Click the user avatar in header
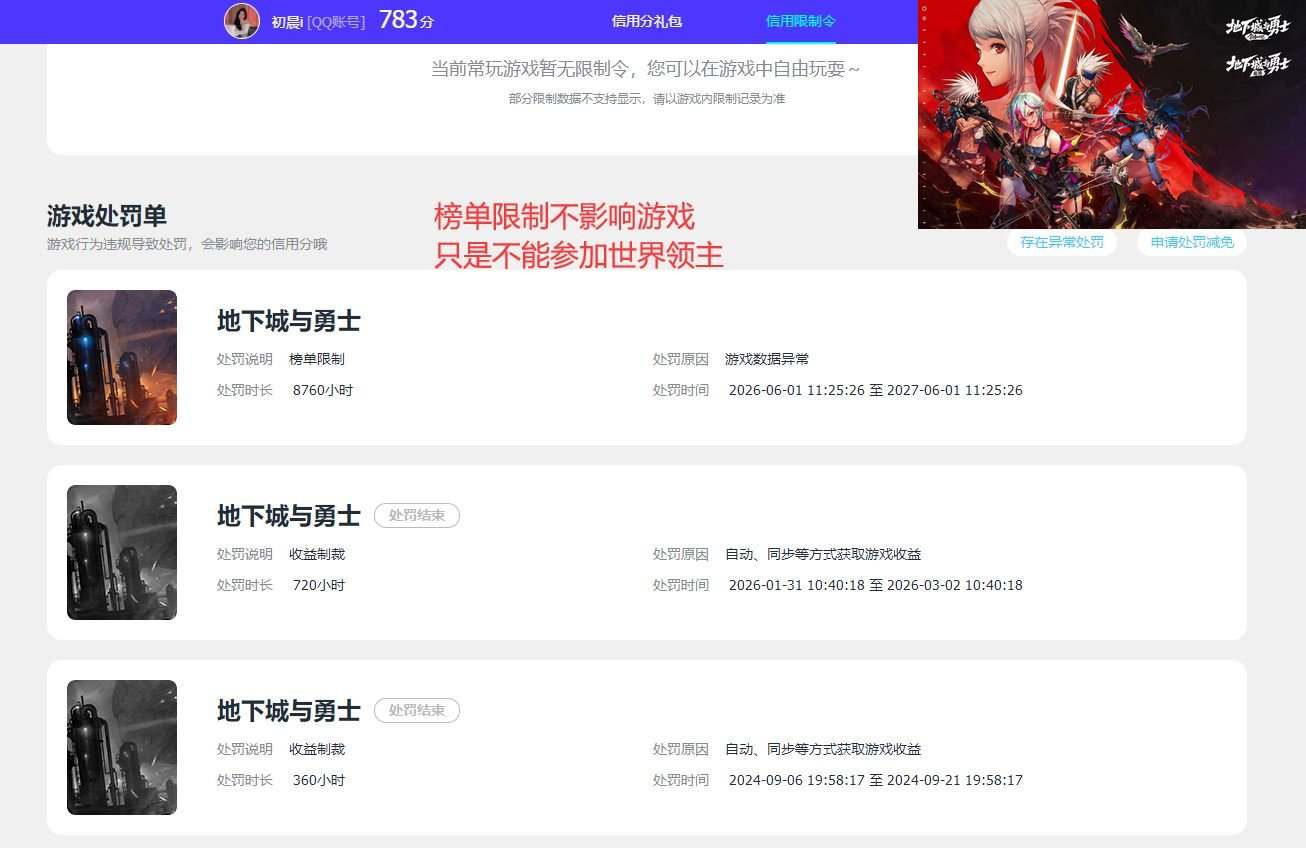This screenshot has height=848, width=1306. coord(242,21)
